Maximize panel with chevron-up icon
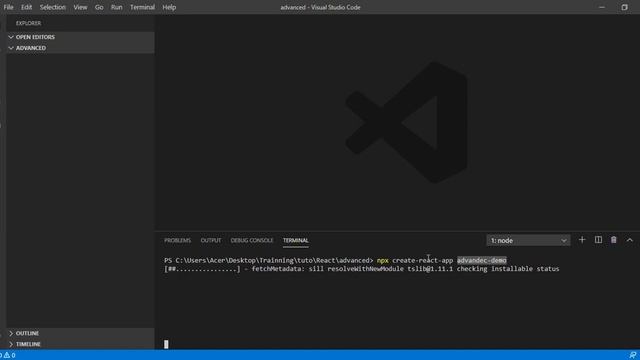Screen dimensions: 640x360 click(629, 240)
